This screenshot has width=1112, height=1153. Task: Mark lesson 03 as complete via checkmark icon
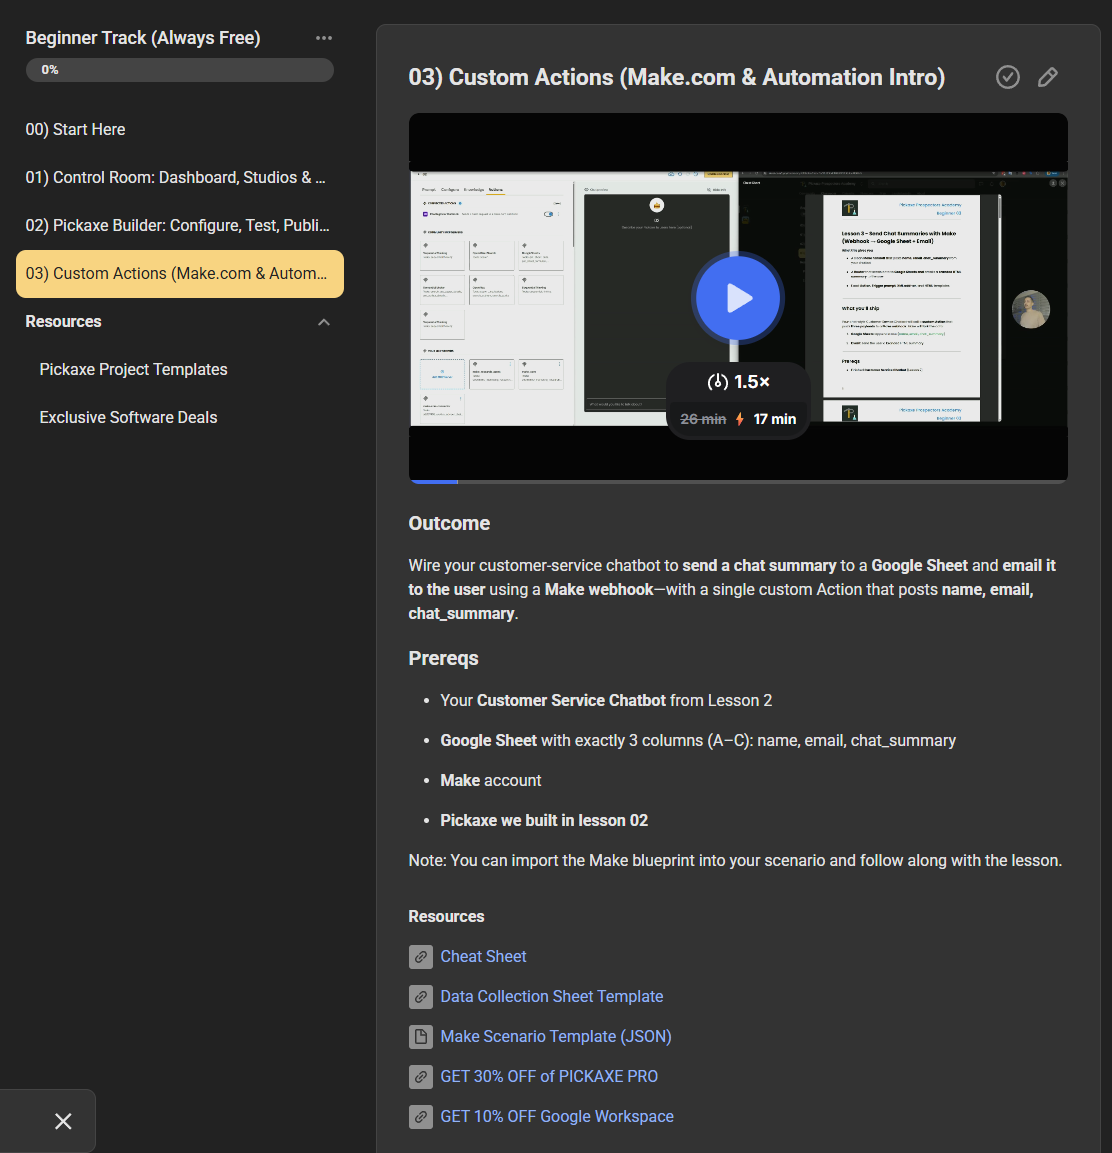1008,77
